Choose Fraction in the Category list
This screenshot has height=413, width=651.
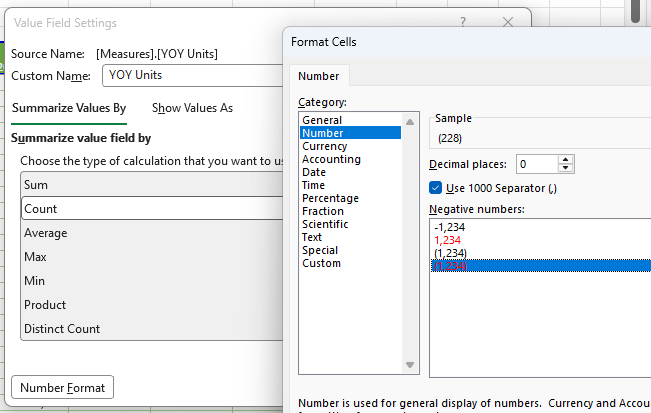point(350,211)
